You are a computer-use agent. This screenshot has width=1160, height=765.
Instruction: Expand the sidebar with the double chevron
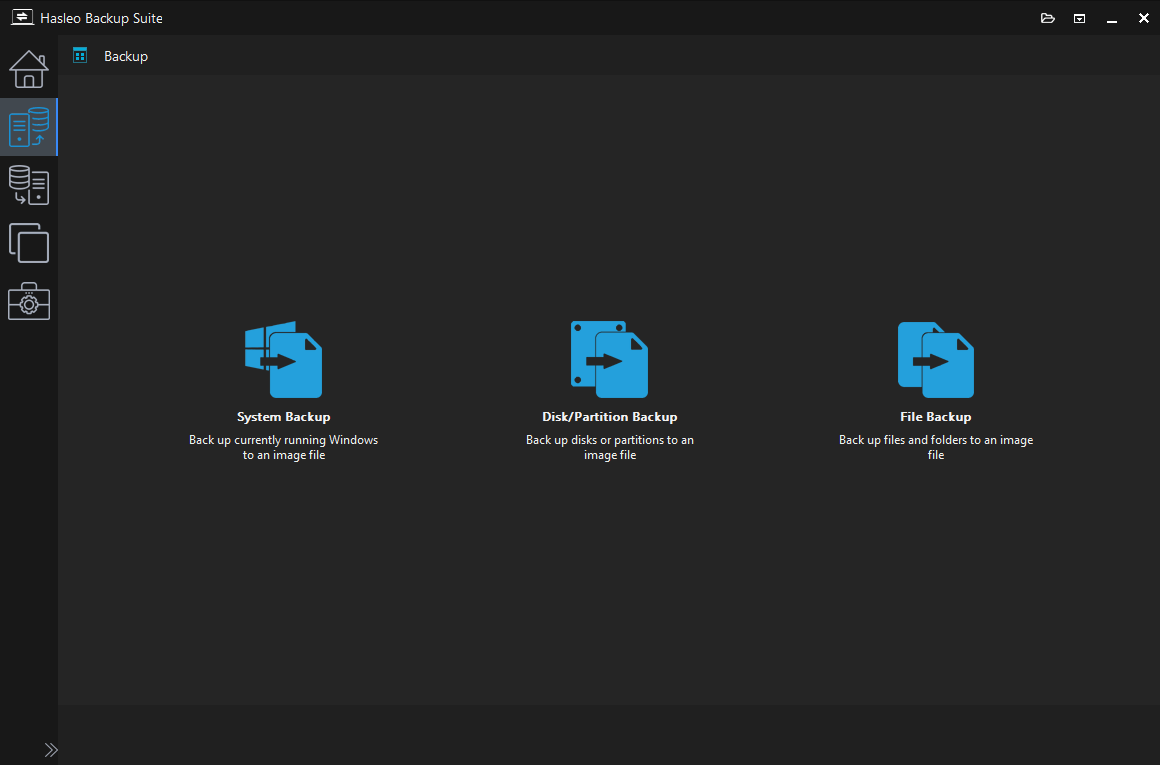click(x=50, y=749)
